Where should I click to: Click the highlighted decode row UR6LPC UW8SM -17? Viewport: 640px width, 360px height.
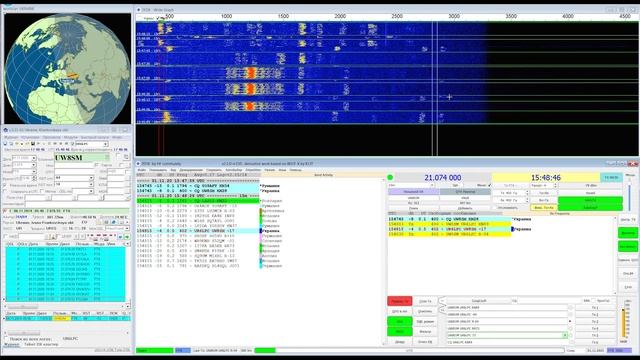click(198, 231)
